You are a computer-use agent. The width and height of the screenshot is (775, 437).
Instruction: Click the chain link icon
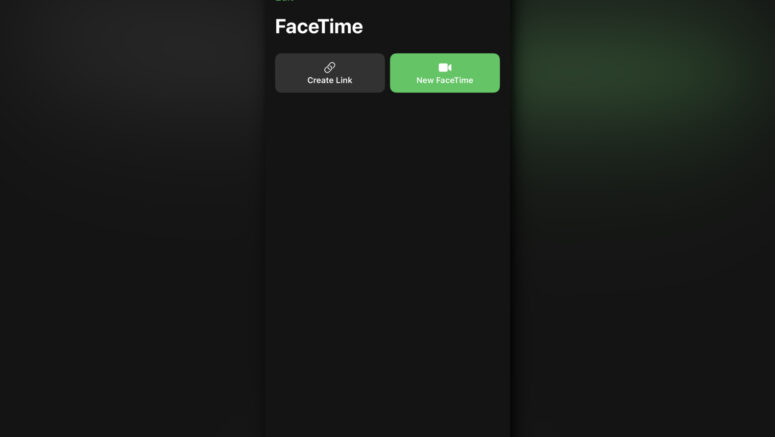[x=330, y=67]
